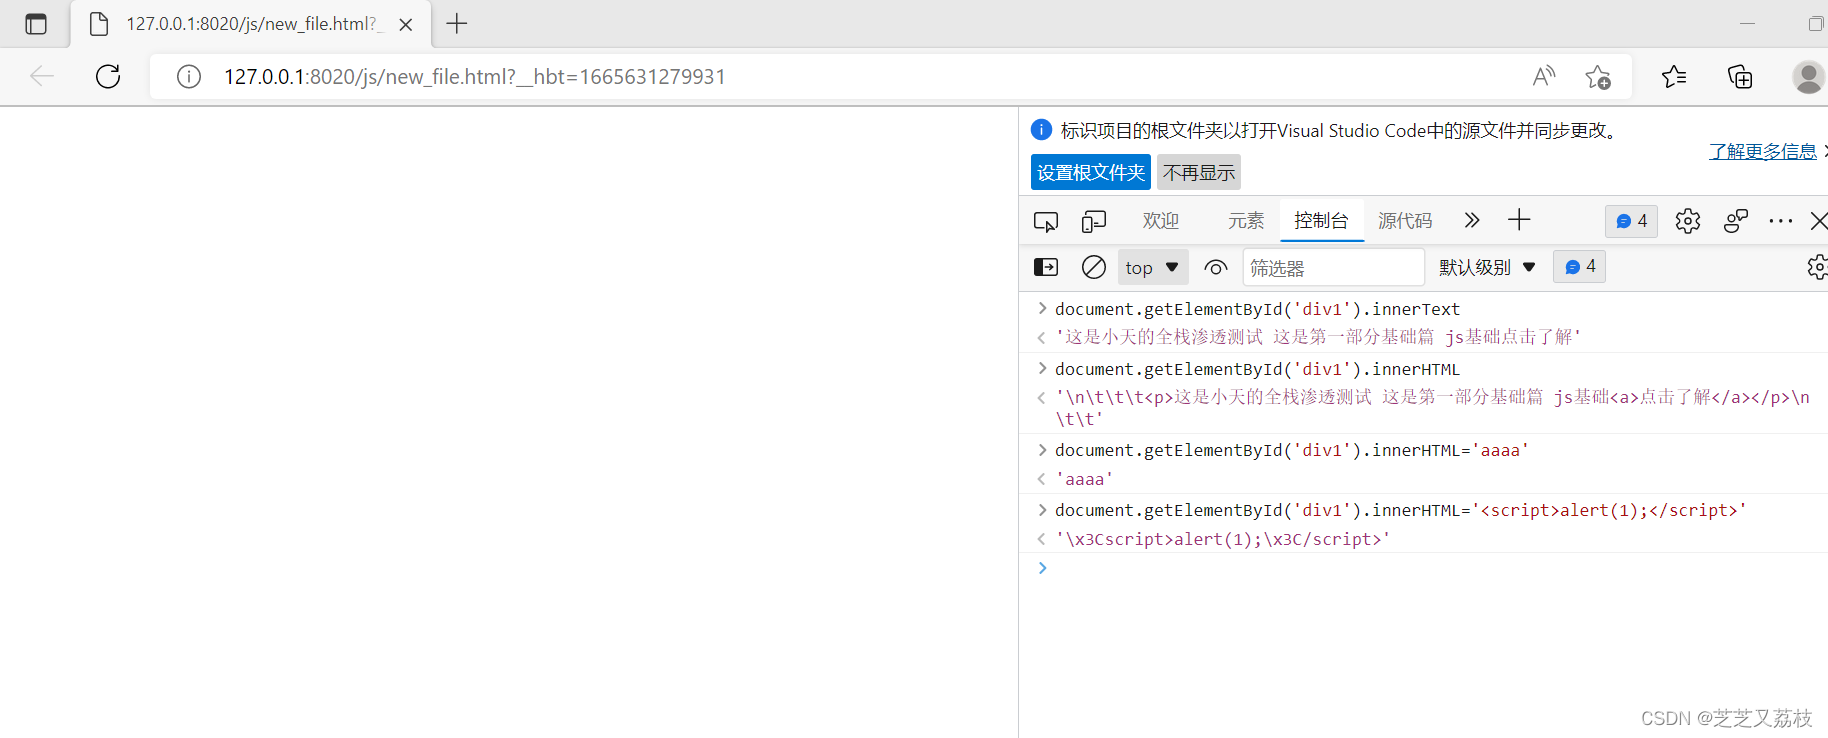This screenshot has height=738, width=1828.
Task: Switch to the '欢迎' tab
Action: (1161, 221)
